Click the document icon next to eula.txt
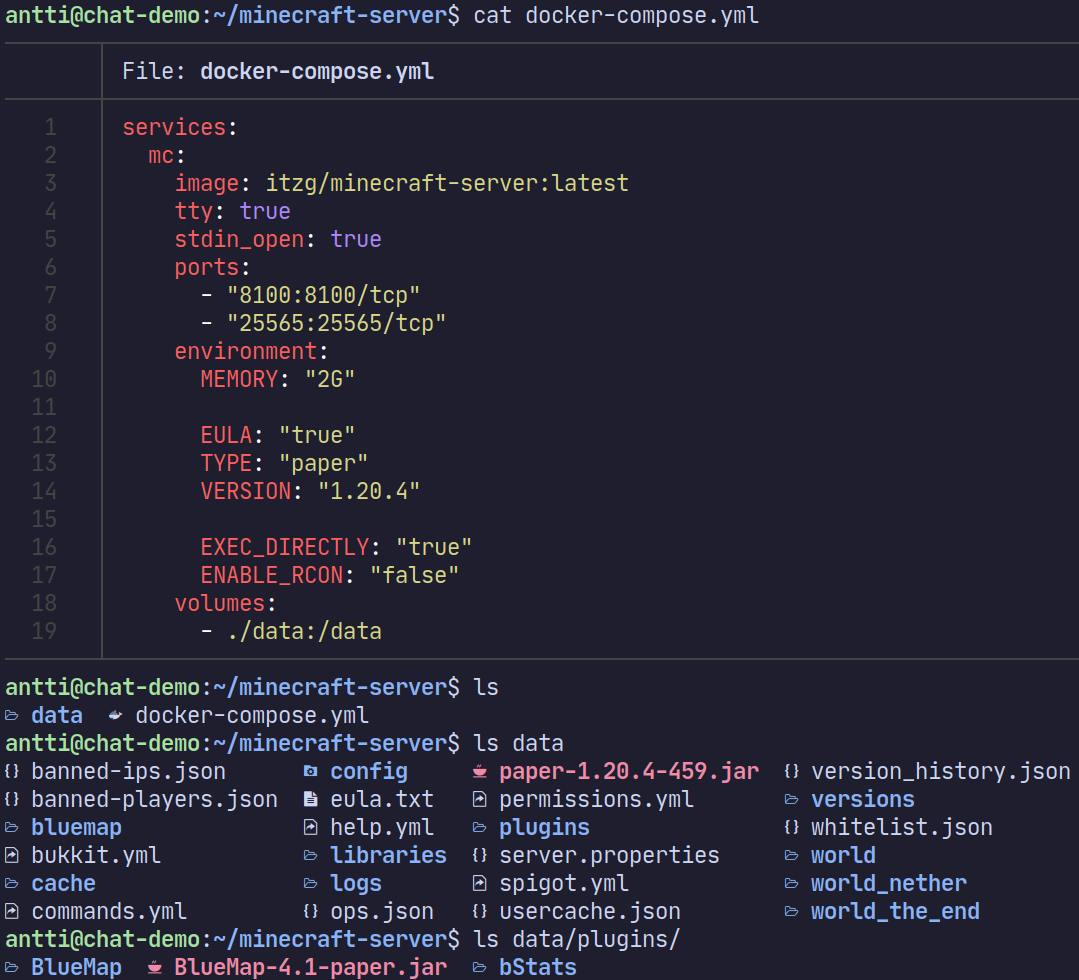 point(311,799)
